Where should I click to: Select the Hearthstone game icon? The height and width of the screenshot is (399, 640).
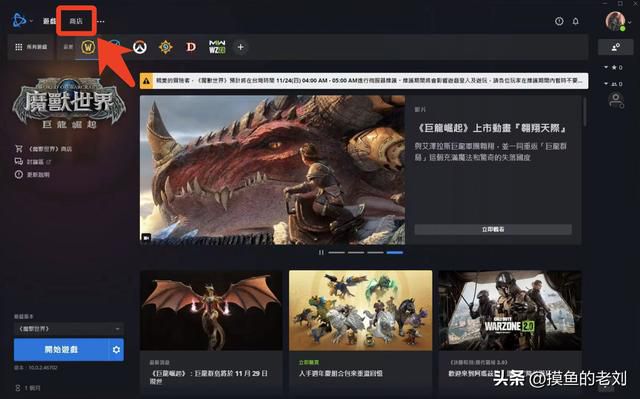tap(165, 47)
